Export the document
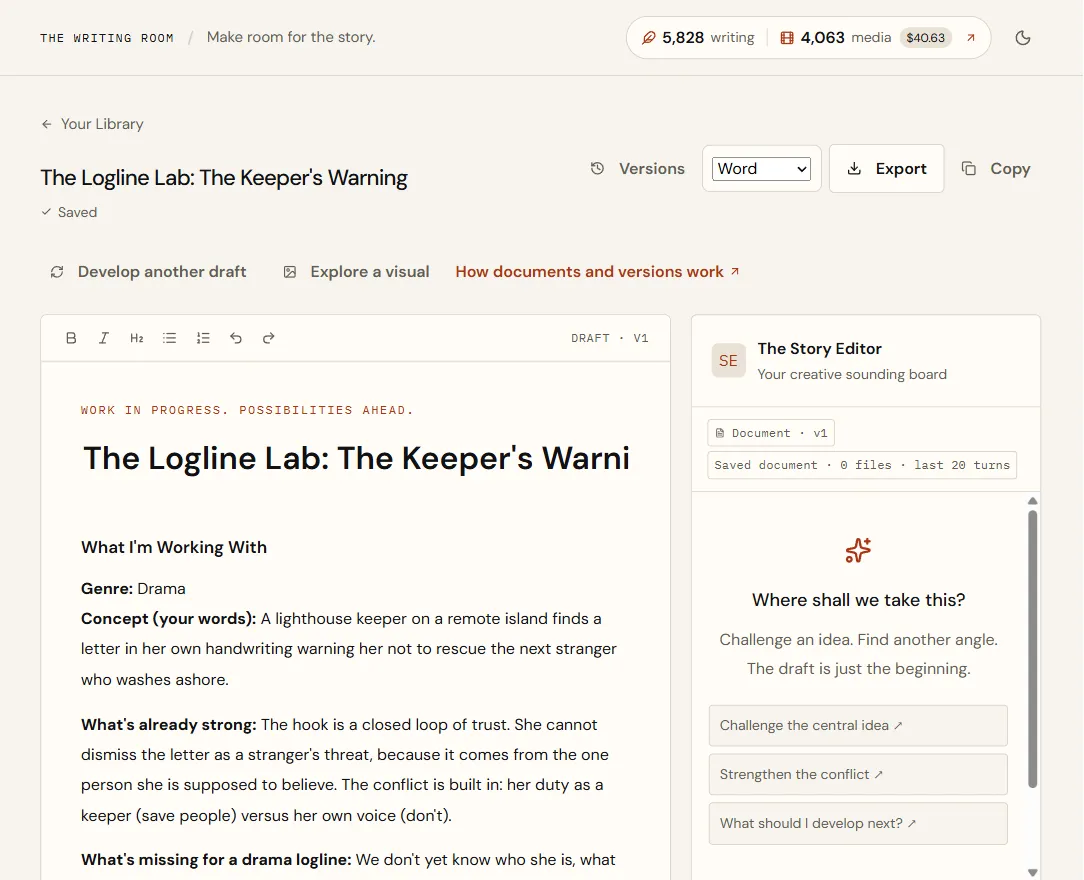Screen dimensions: 1084x880 click(886, 169)
